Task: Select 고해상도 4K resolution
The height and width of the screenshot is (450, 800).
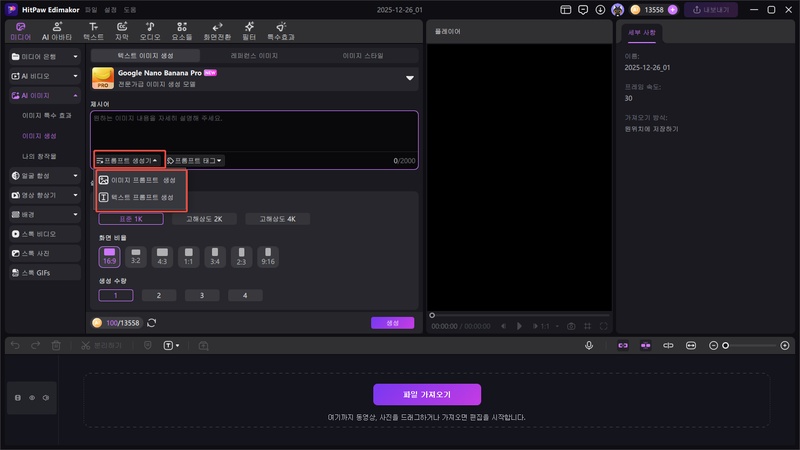Action: click(x=278, y=219)
